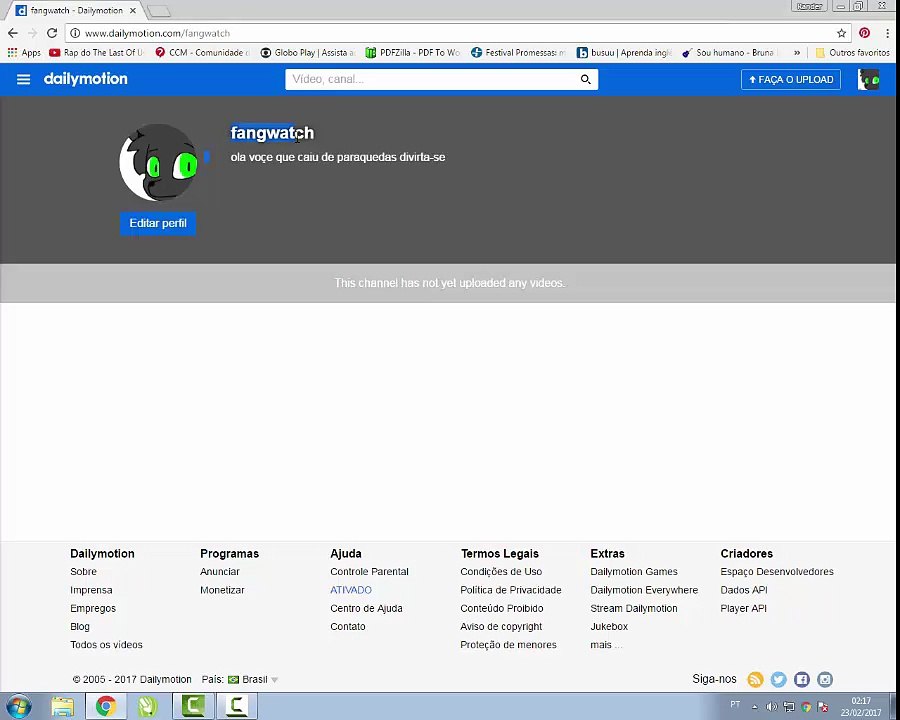The height and width of the screenshot is (720, 900).
Task: Open the Dados API link
Action: click(x=744, y=590)
